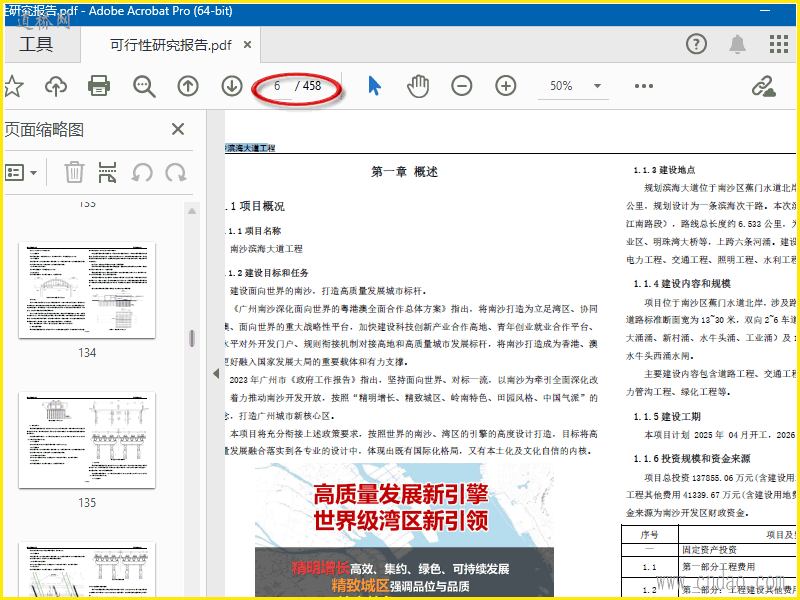Image resolution: width=800 pixels, height=600 pixels.
Task: Click heading 1.1.5 建设工期
Action: [x=667, y=417]
